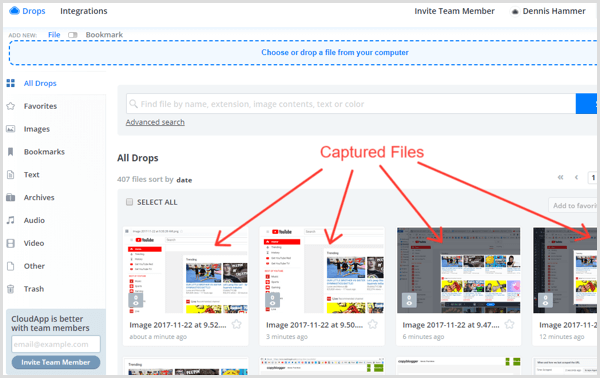Click the '407 files sort by' text
600x378 pixels.
(145, 179)
